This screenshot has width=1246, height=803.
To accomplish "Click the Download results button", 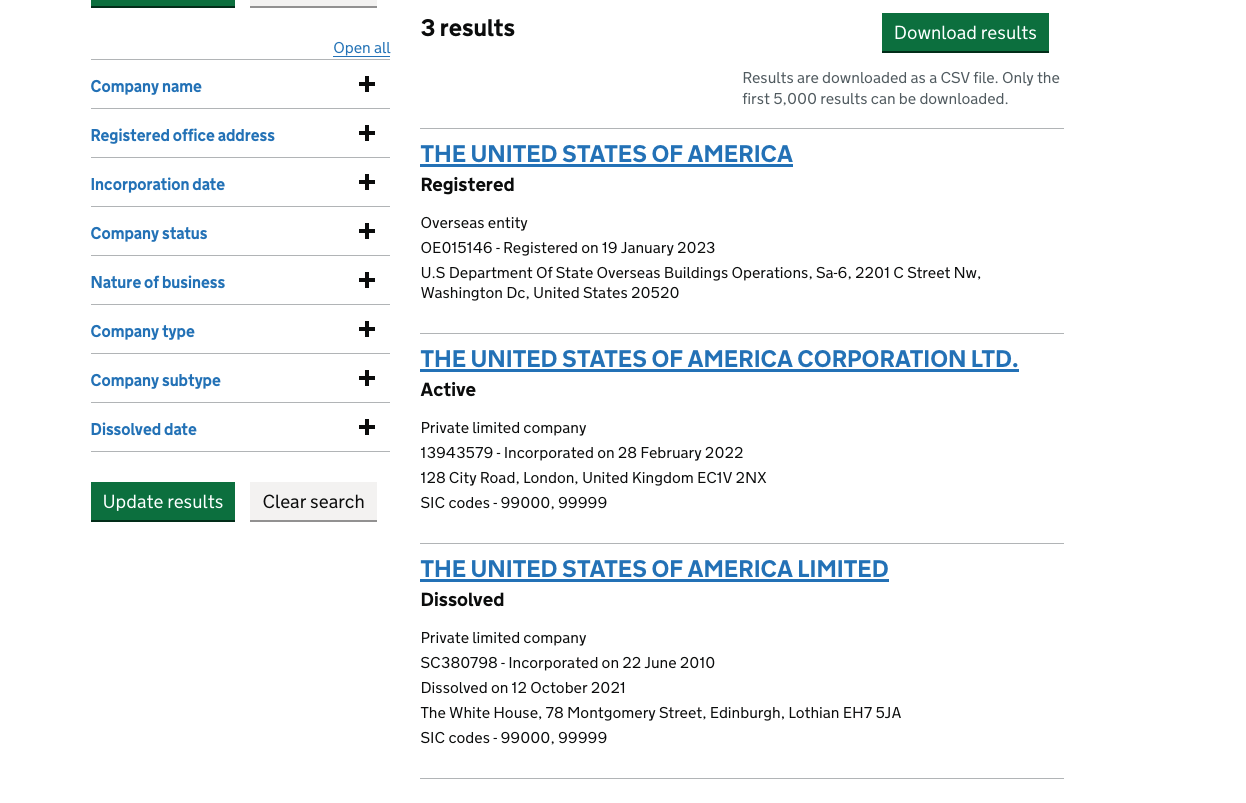I will coord(965,33).
